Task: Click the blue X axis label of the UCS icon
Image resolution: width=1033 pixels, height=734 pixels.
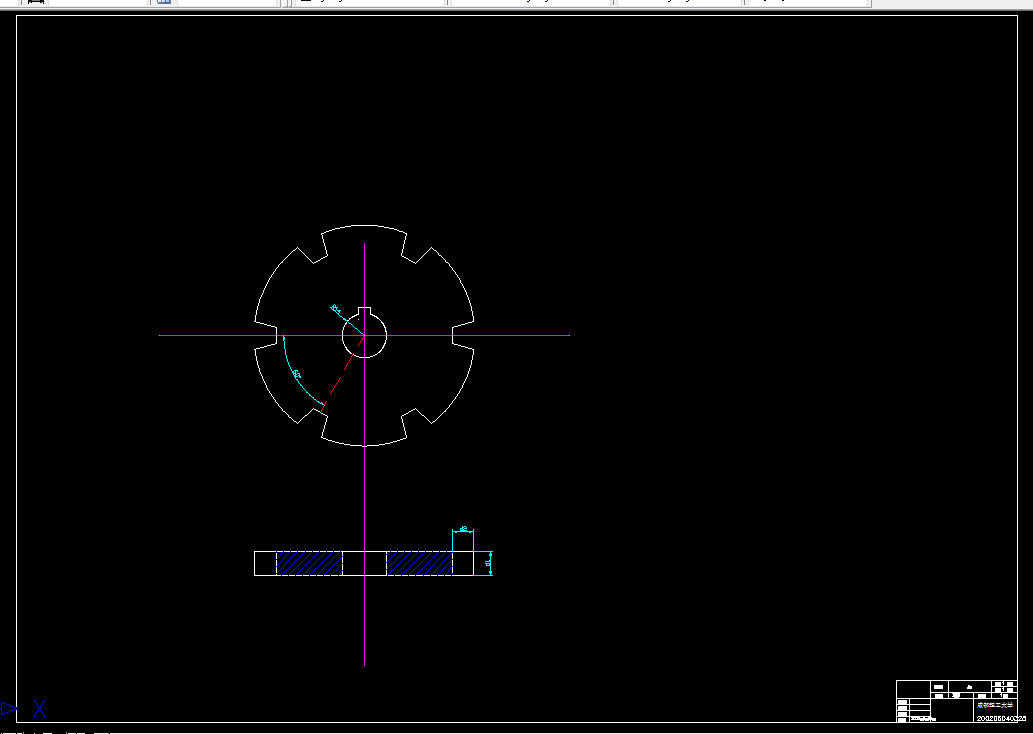Action: 40,709
